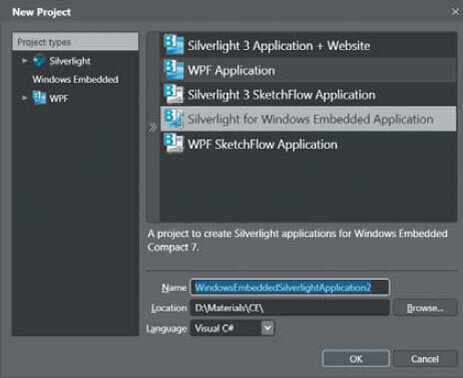Click the Name input field

[x=289, y=287]
